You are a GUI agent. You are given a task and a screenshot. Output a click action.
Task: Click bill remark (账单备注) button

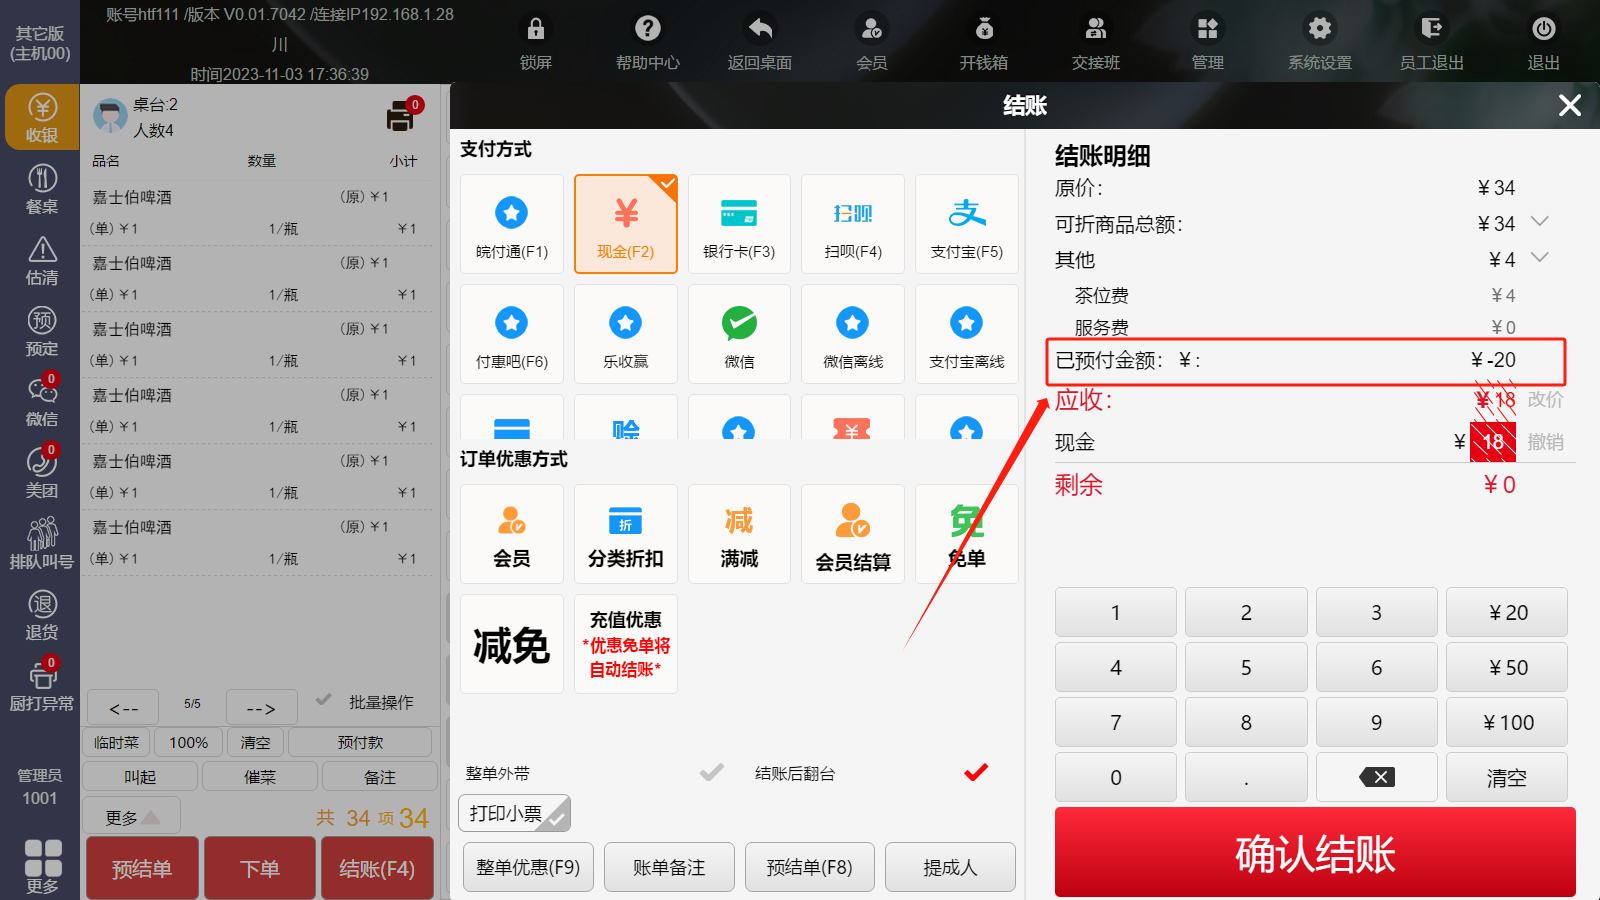pos(669,867)
